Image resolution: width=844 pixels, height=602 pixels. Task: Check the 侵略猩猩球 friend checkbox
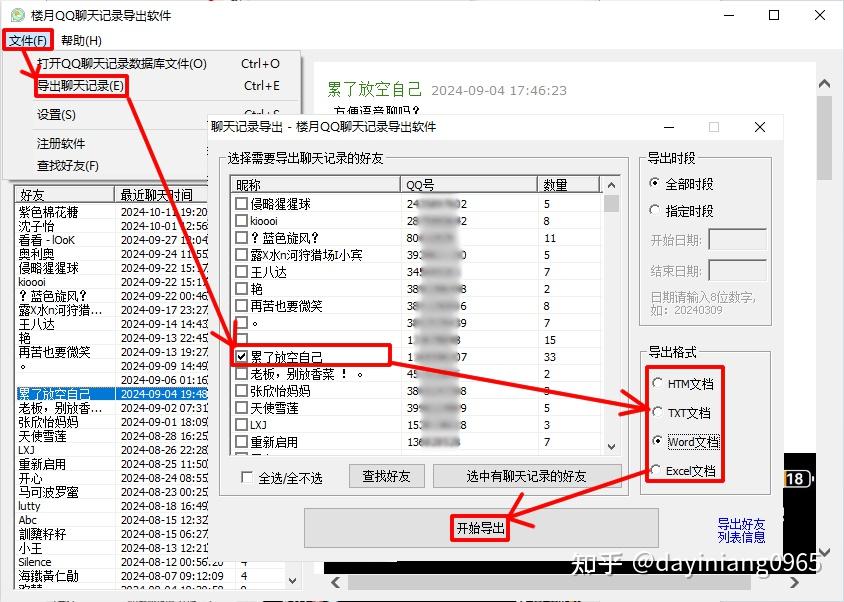click(242, 204)
